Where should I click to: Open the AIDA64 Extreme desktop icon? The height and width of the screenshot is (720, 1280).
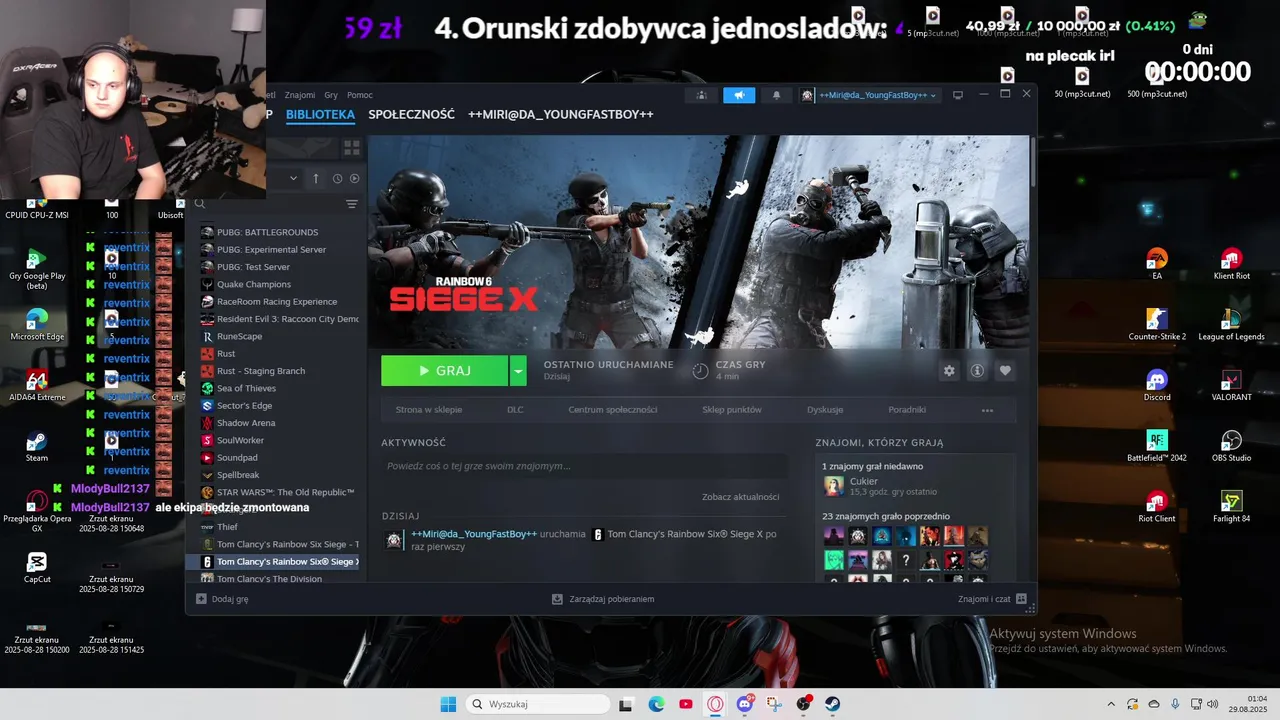coord(37,385)
